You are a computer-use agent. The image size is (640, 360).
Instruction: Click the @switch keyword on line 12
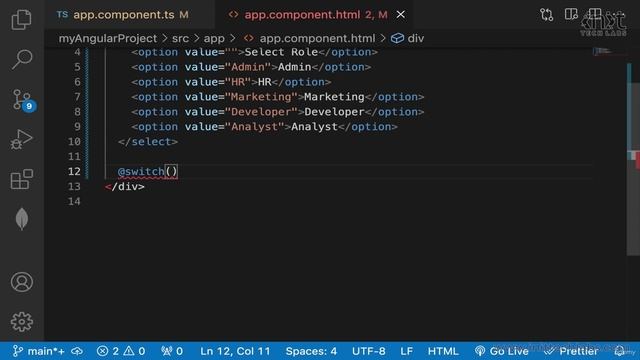pyautogui.click(x=141, y=171)
